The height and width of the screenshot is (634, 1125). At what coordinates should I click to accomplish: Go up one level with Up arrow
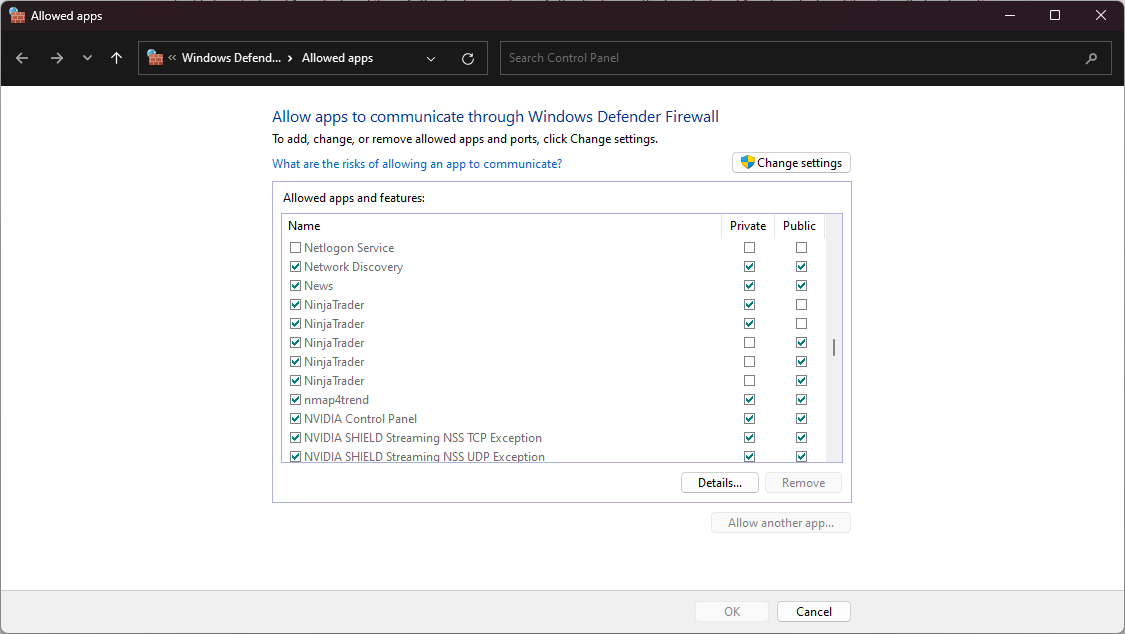click(117, 58)
